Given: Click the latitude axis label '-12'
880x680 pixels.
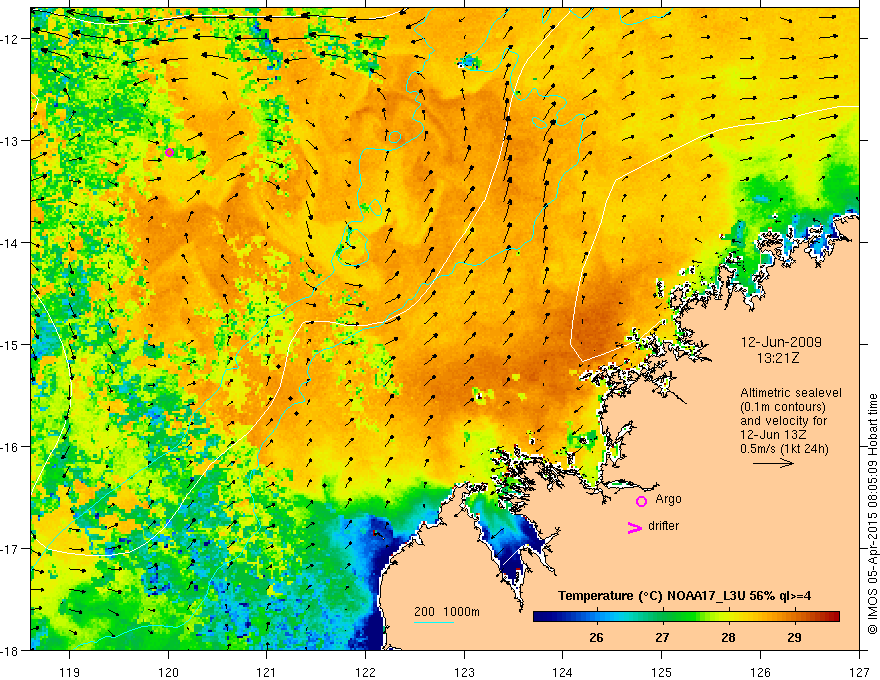Looking at the screenshot, I should point(11,39).
